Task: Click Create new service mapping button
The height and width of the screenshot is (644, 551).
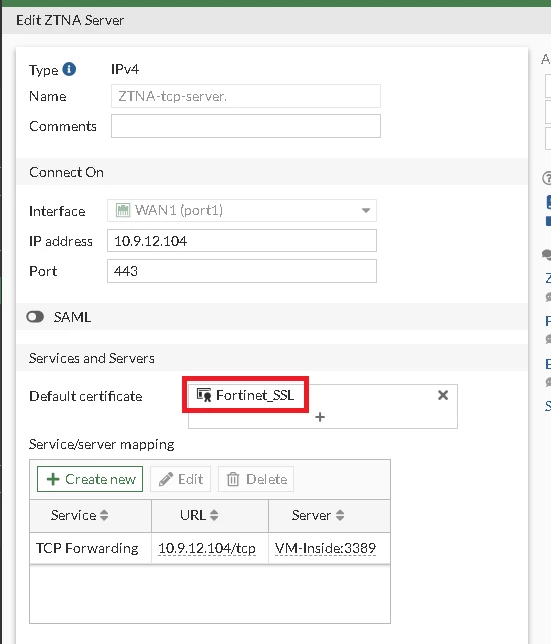Action: tap(90, 479)
